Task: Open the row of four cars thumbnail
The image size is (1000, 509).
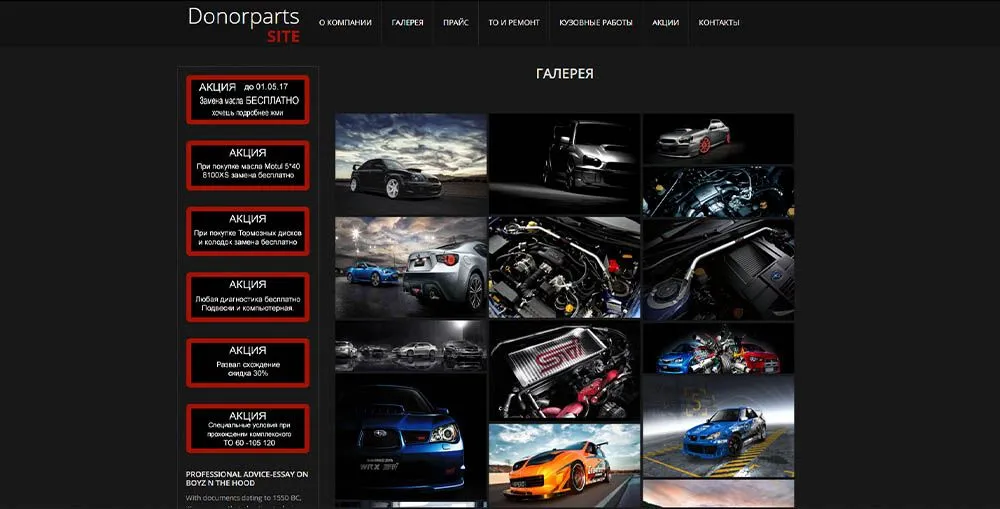Action: pyautogui.click(x=410, y=346)
